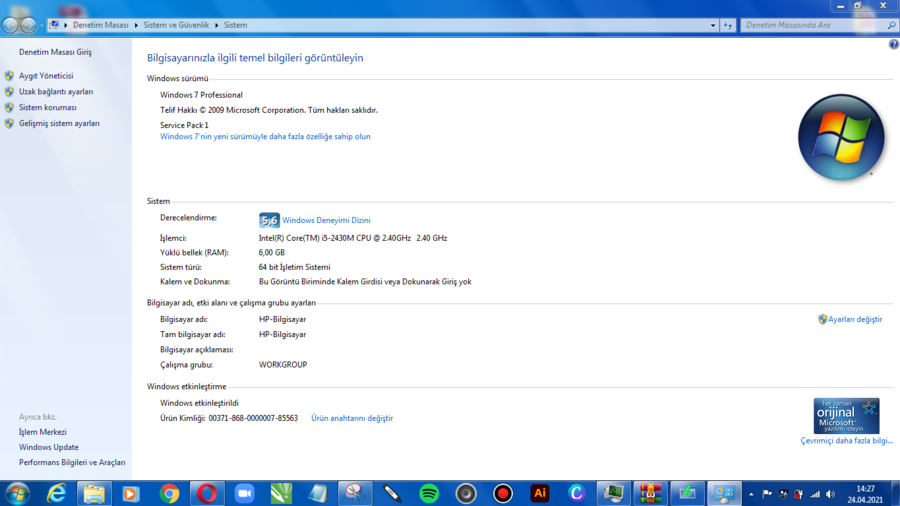
Task: Open Action Center flag tray icon
Action: click(x=767, y=494)
